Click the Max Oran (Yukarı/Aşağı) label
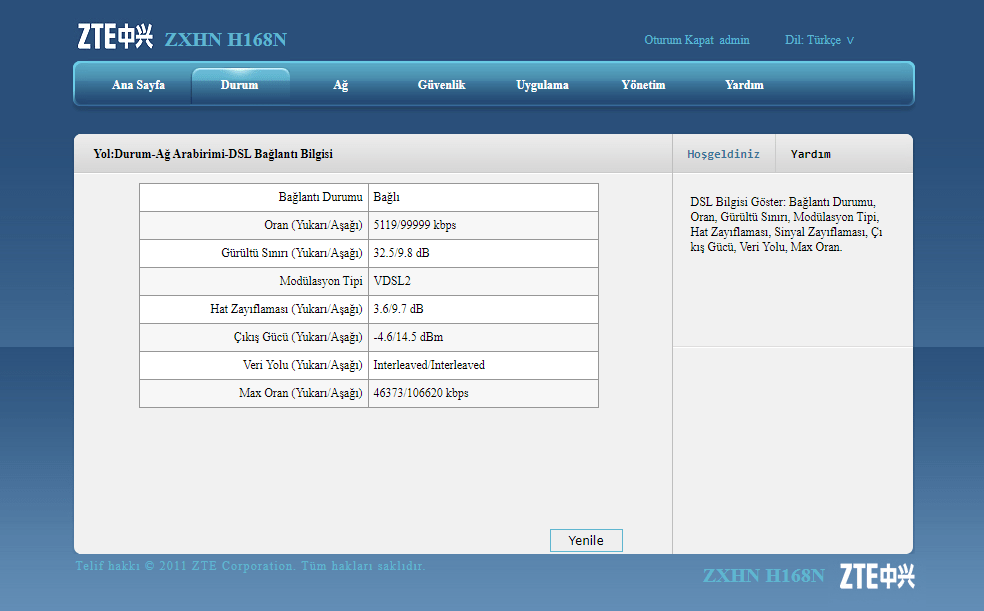Screen dimensions: 984x611 click(301, 393)
